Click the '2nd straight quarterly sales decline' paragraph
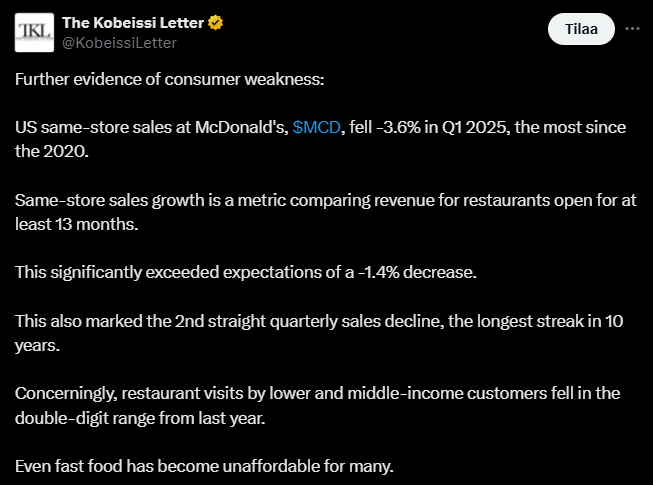This screenshot has height=485, width=653. [x=319, y=333]
